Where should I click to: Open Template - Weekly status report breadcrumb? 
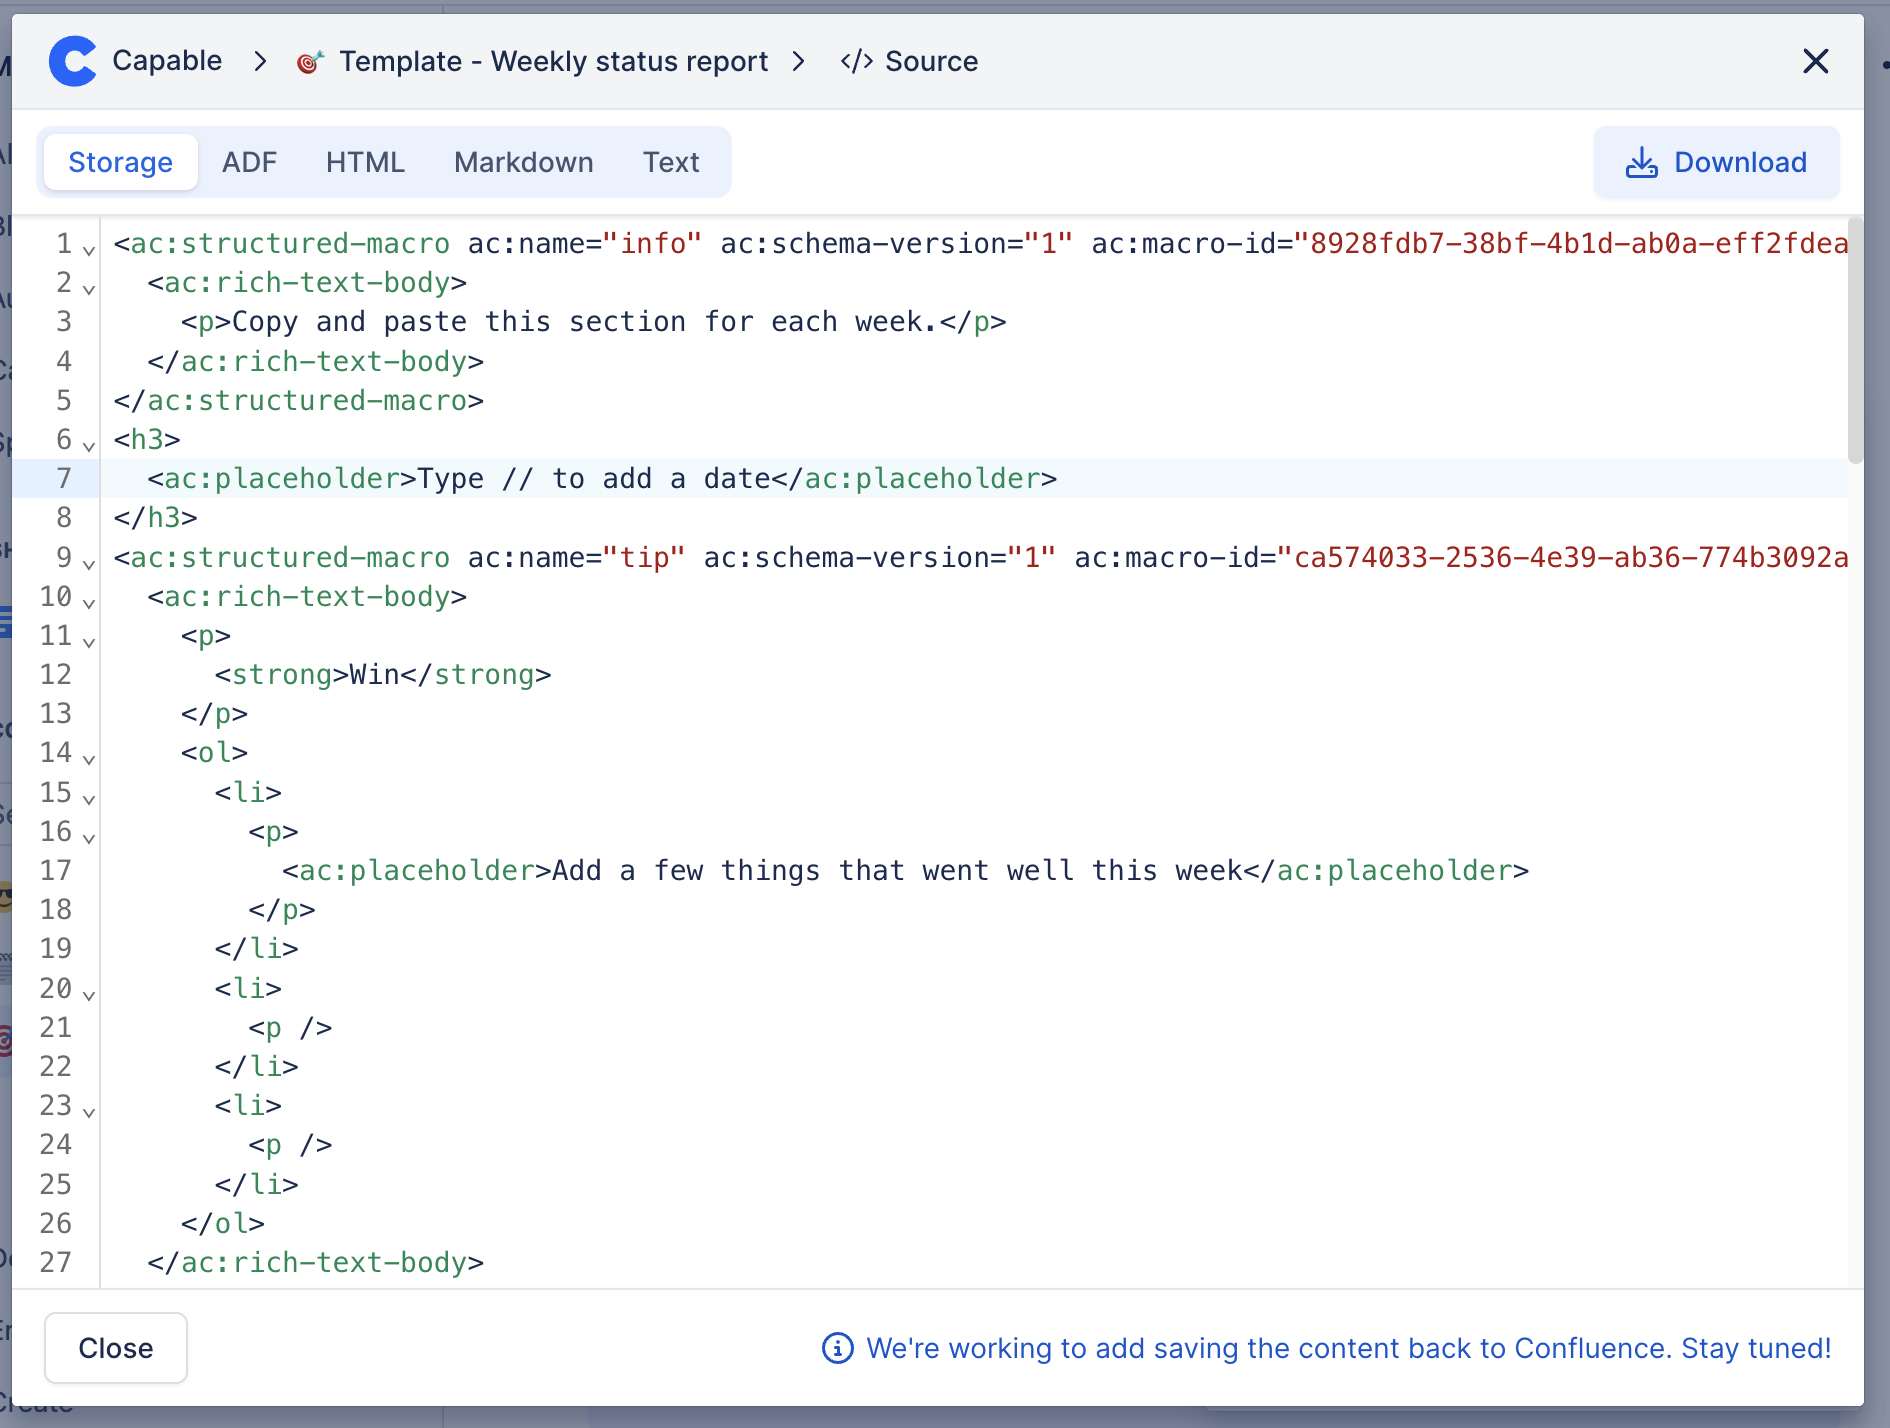pos(553,61)
